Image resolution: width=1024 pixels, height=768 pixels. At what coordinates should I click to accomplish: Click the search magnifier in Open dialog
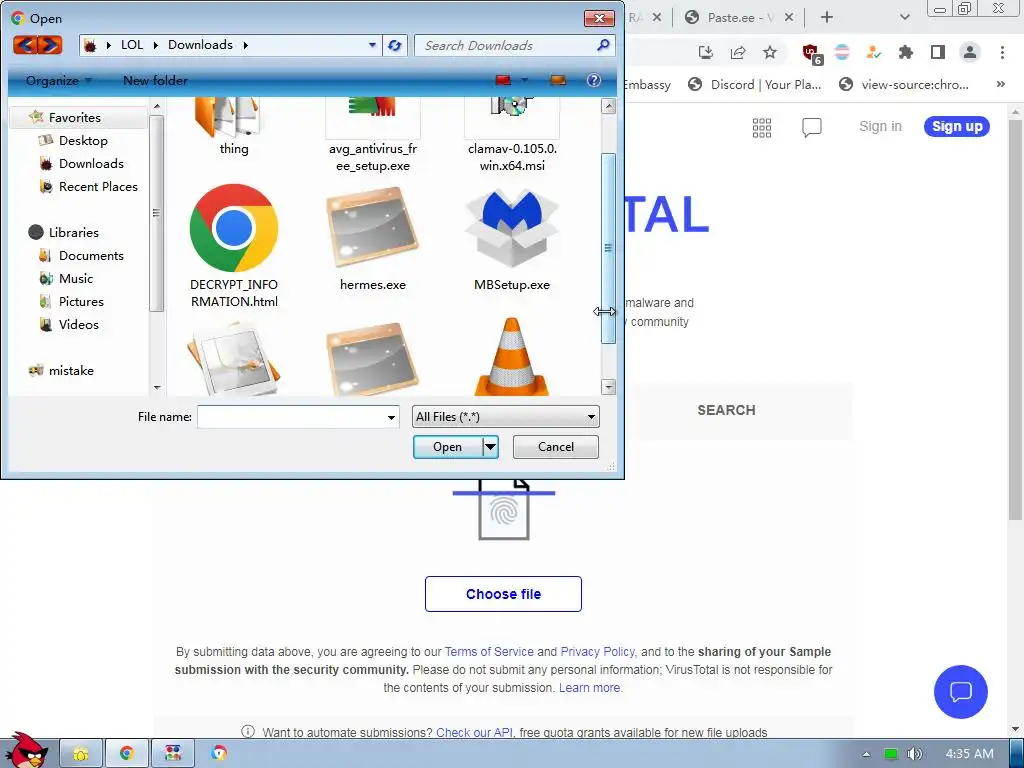tap(603, 45)
